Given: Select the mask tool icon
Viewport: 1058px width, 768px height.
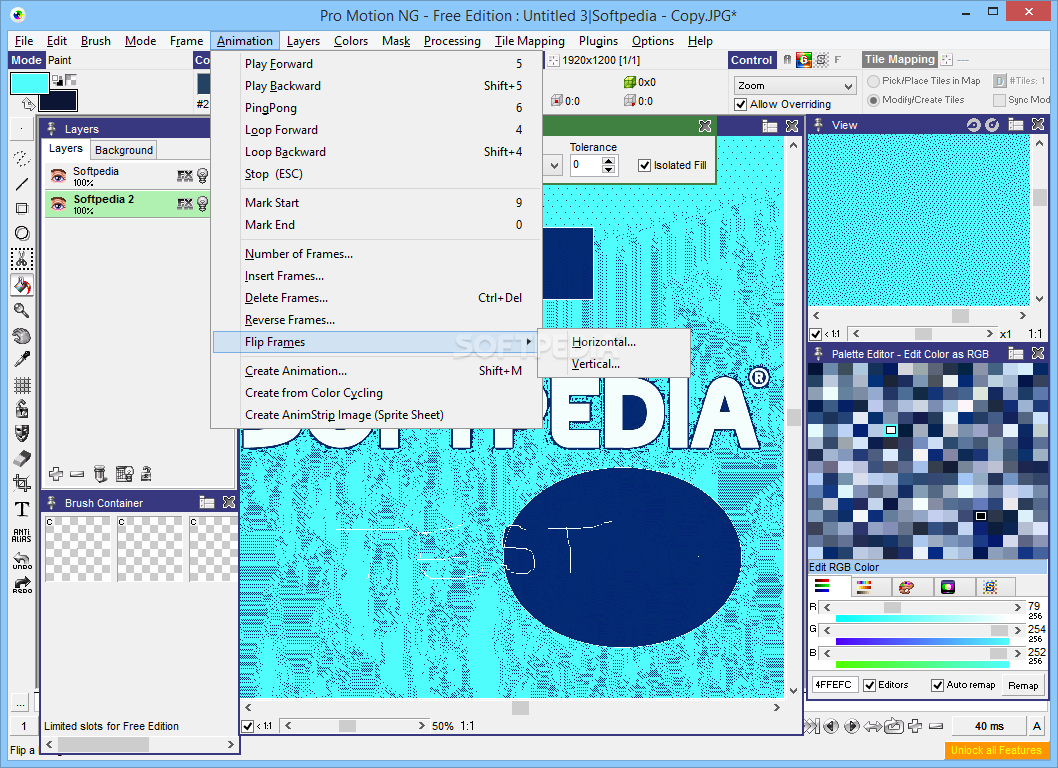Looking at the screenshot, I should point(22,433).
